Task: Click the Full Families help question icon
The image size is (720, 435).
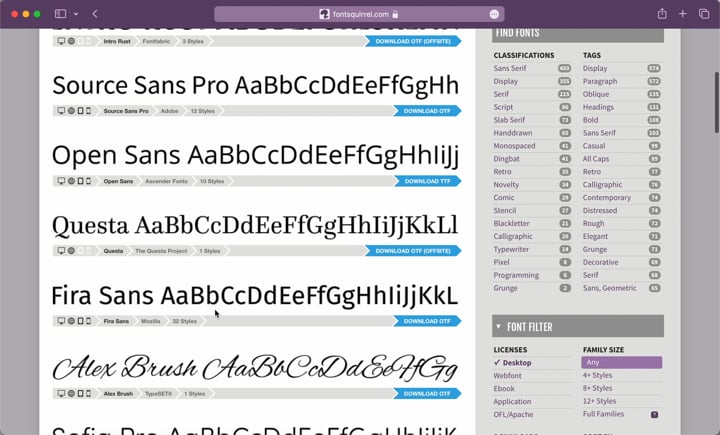Action: [654, 414]
